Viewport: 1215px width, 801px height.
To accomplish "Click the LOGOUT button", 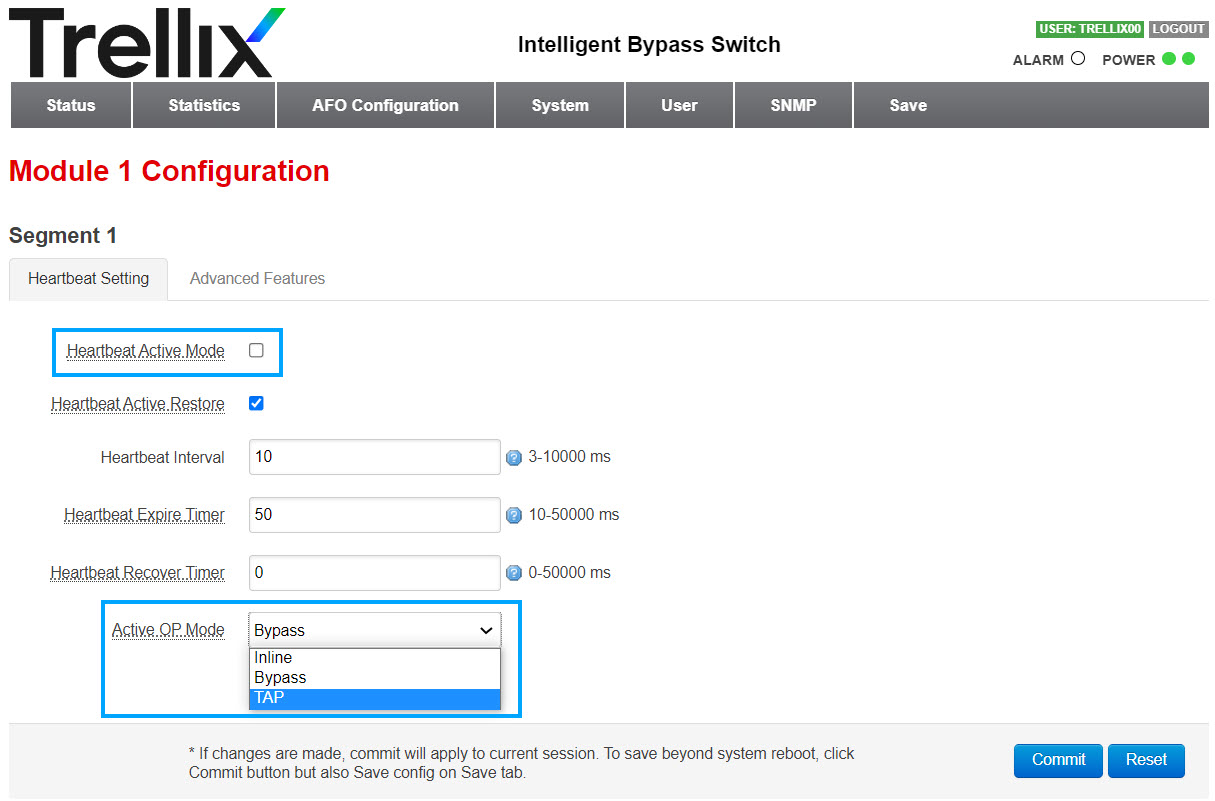I will pos(1179,29).
